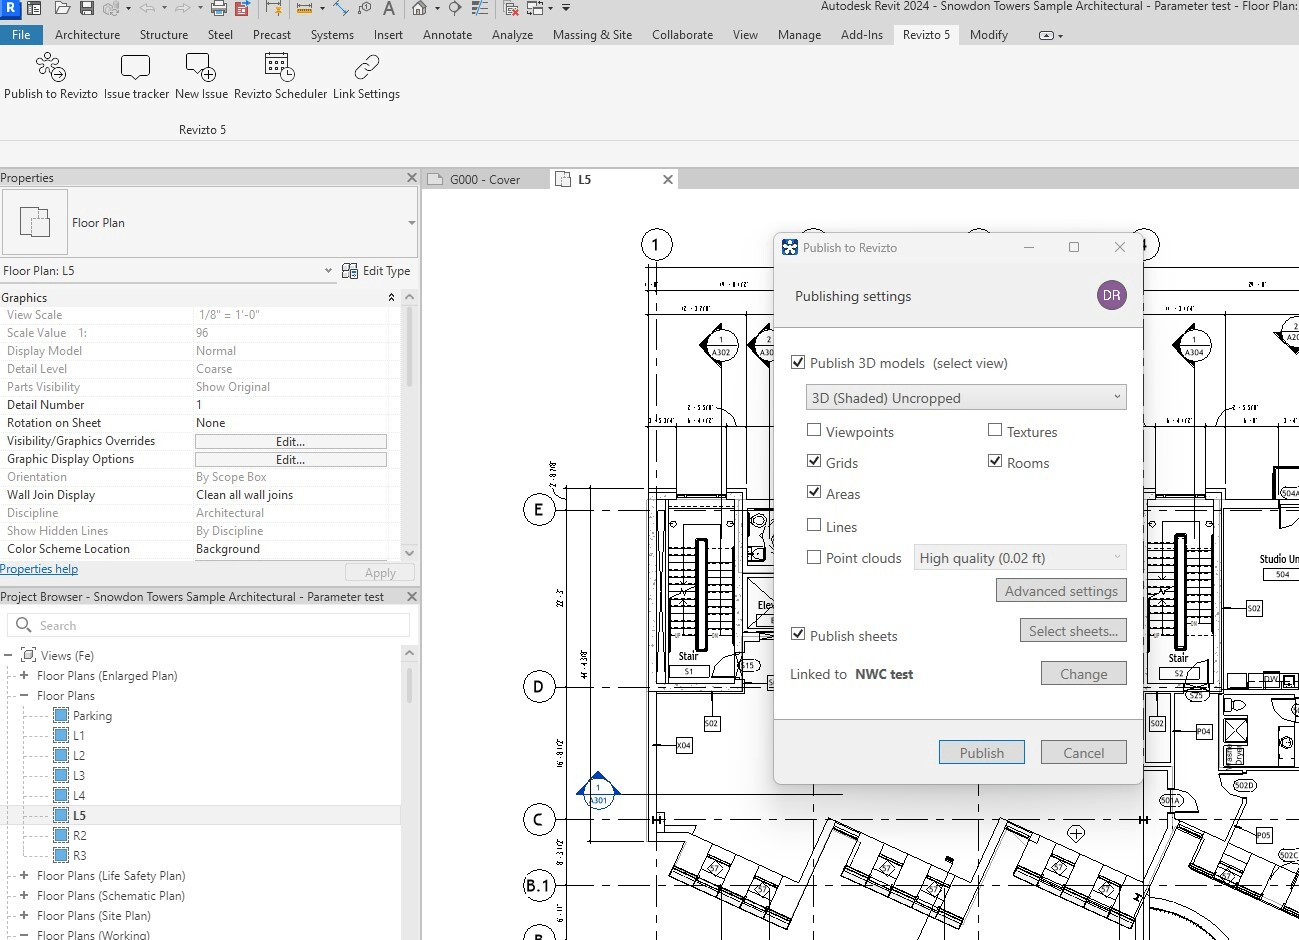This screenshot has width=1299, height=940.
Task: Open the Properties help link
Action: (39, 569)
